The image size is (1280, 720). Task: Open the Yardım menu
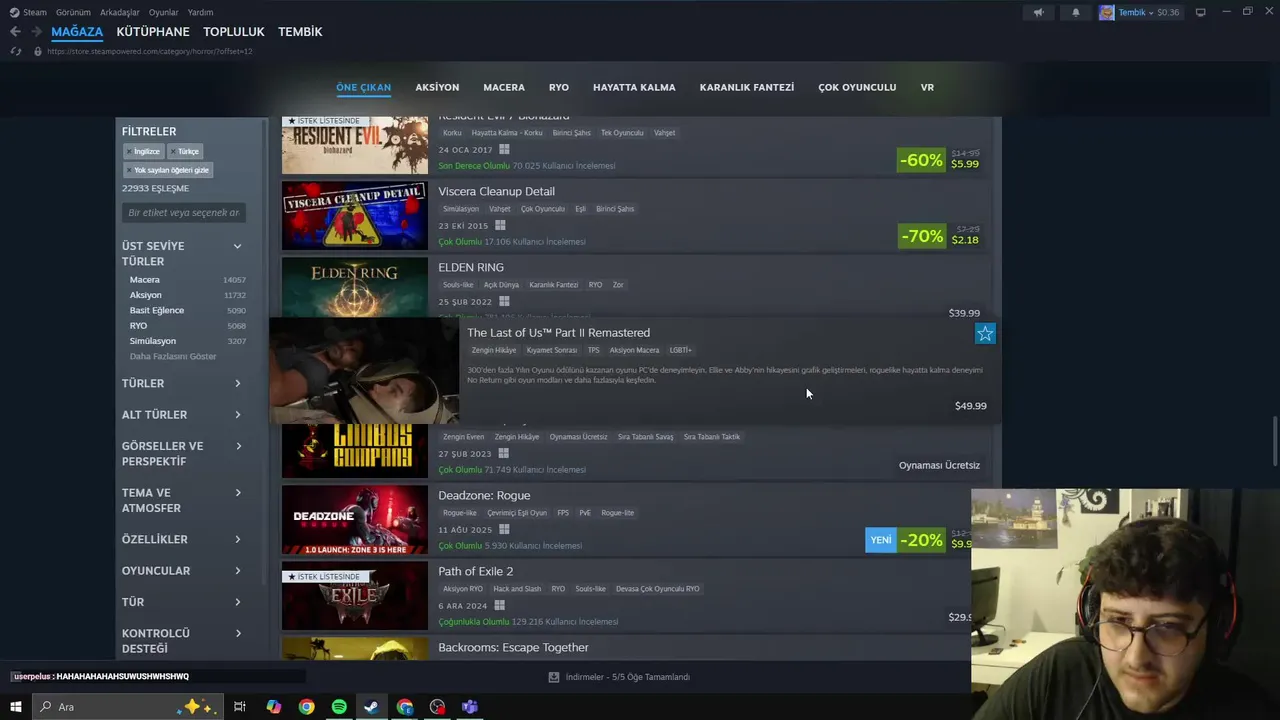pyautogui.click(x=200, y=12)
